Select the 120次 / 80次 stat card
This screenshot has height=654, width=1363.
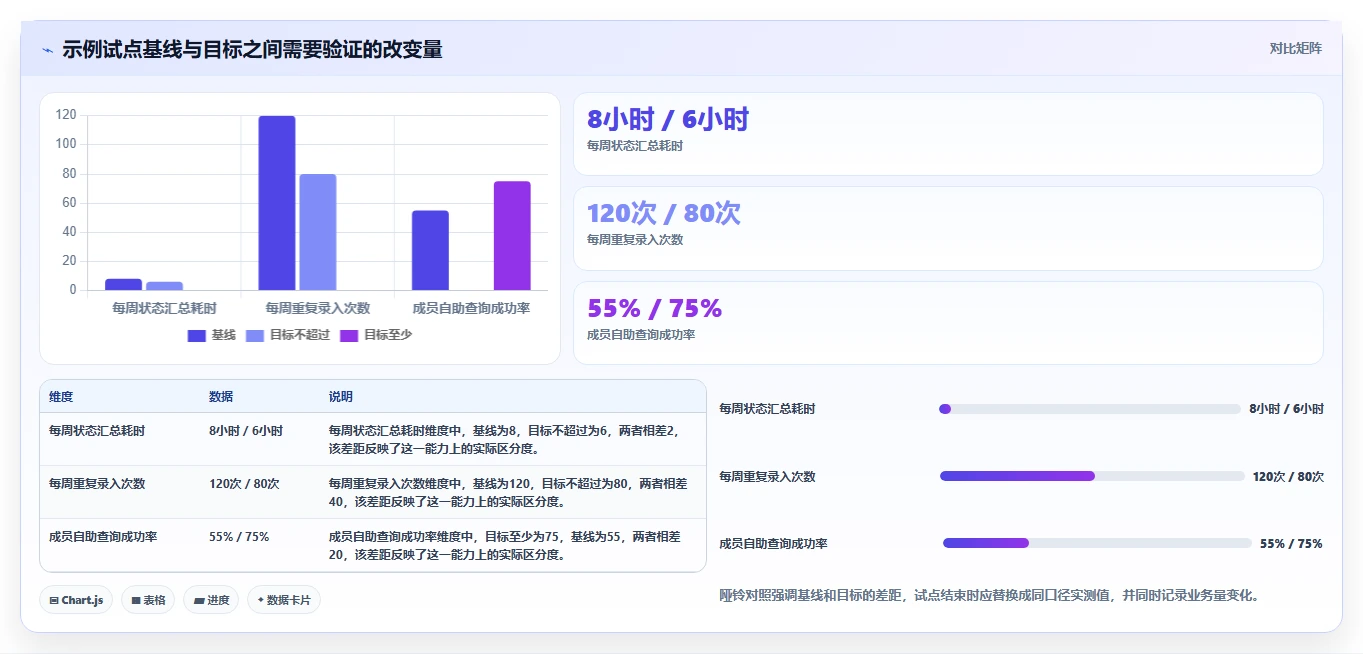pyautogui.click(x=948, y=228)
